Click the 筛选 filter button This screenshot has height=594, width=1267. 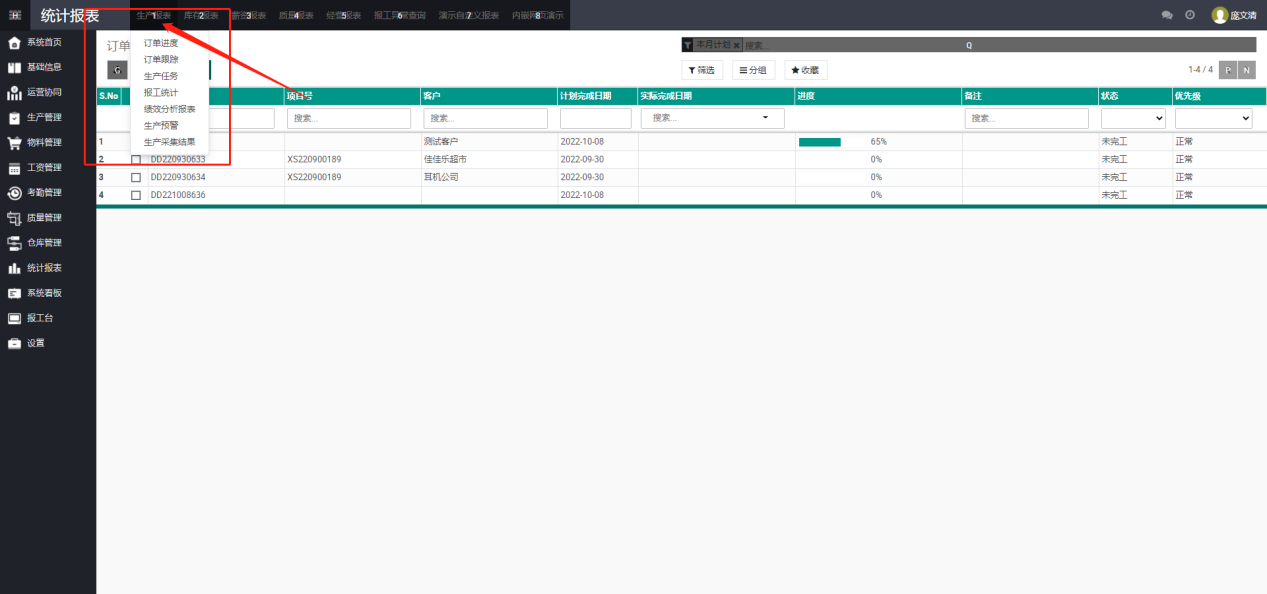702,70
